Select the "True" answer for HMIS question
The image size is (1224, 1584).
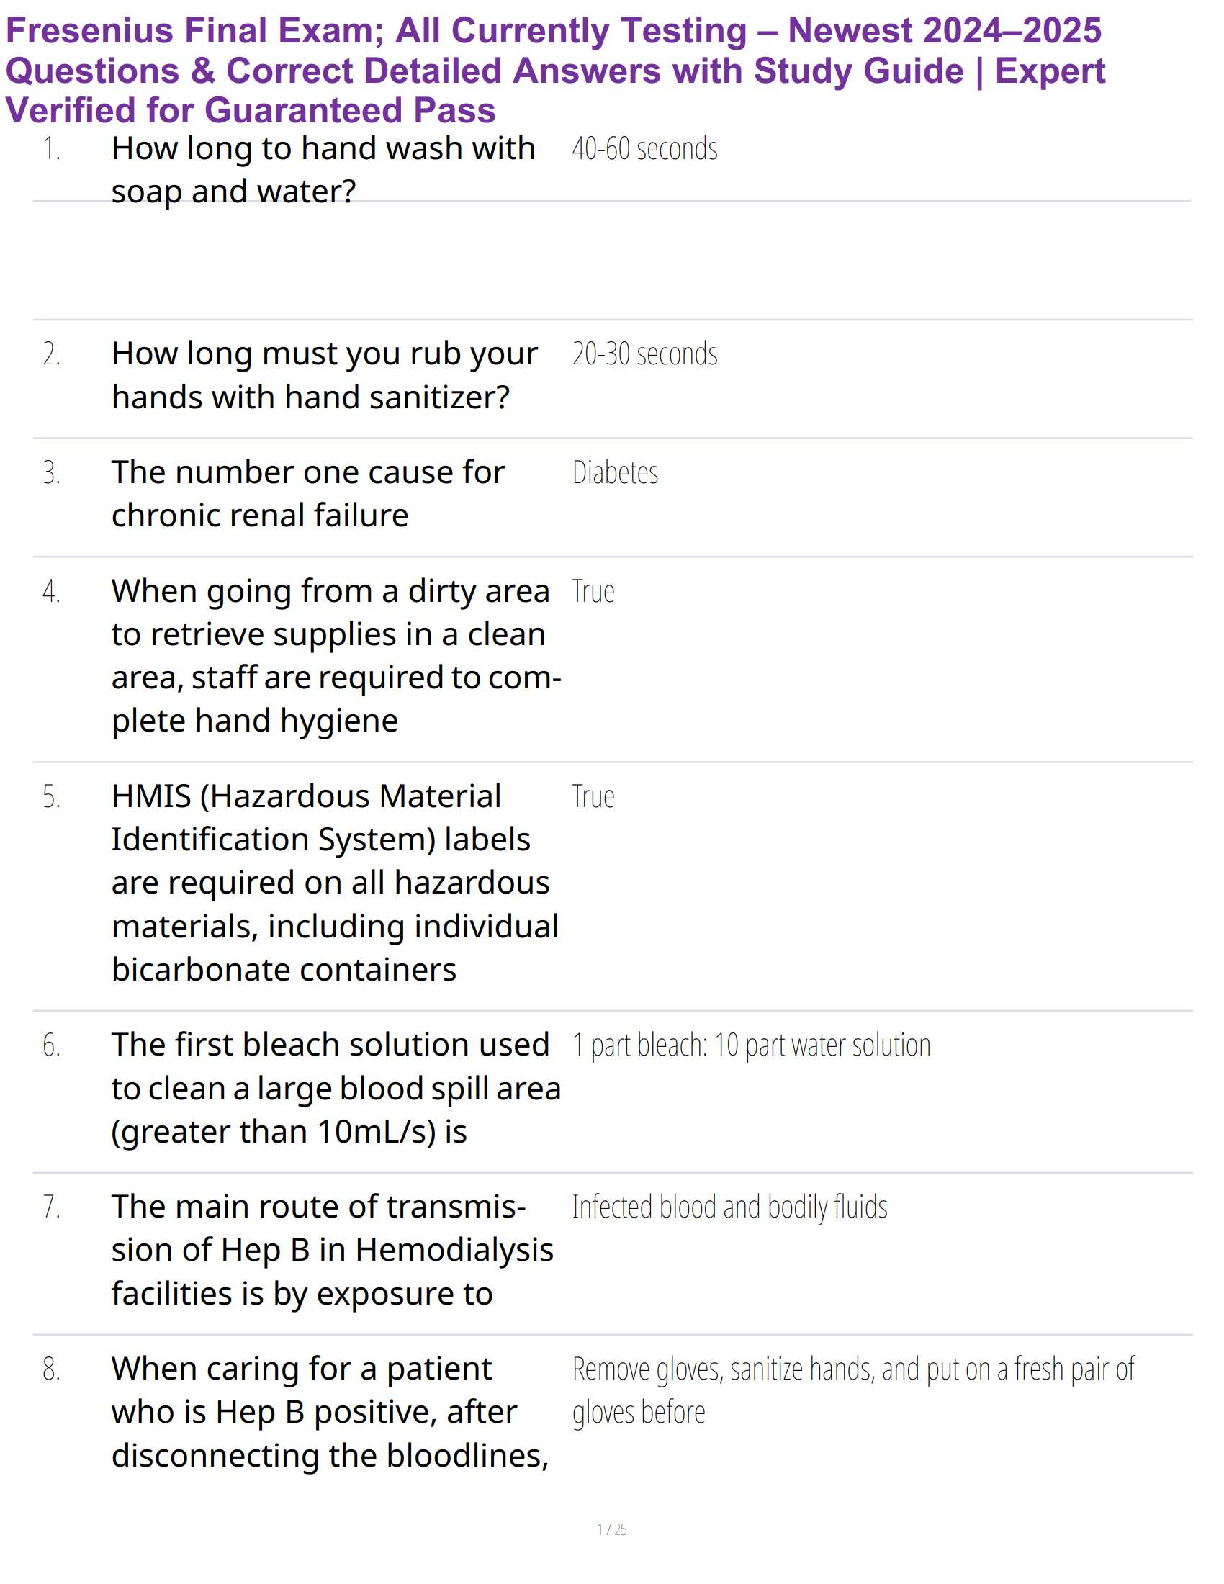593,797
